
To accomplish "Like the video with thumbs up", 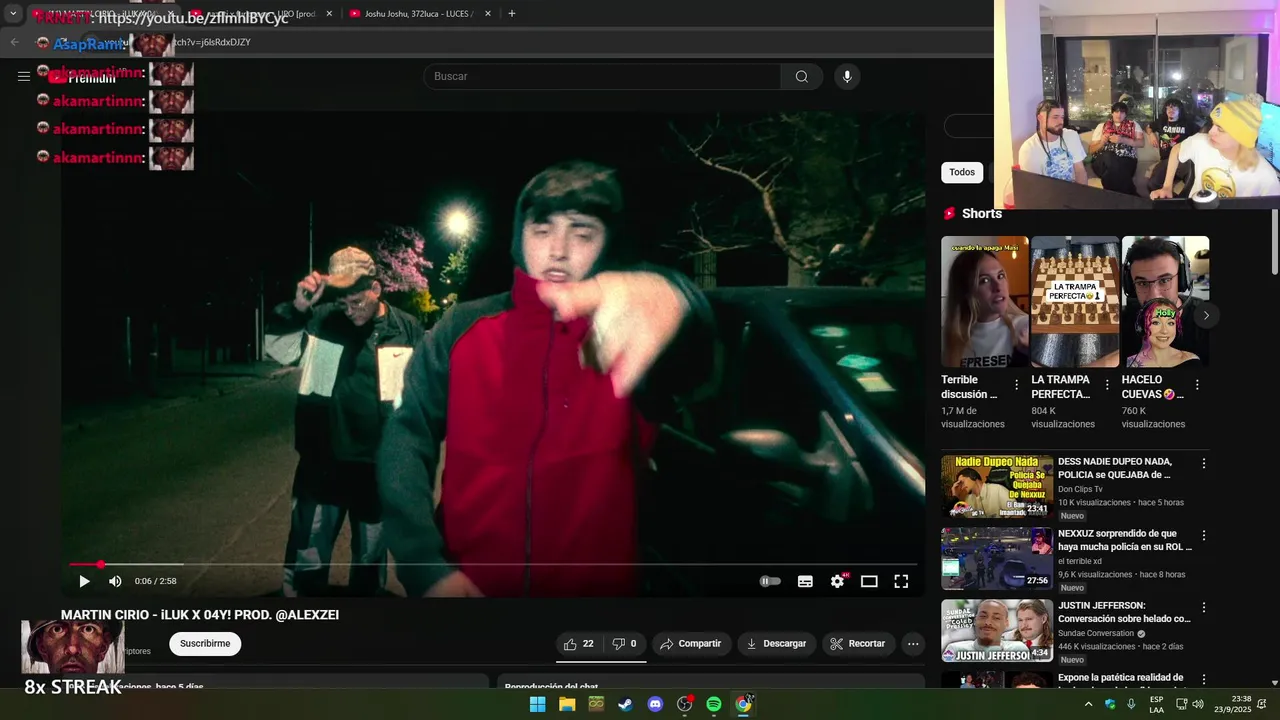I will click(578, 644).
